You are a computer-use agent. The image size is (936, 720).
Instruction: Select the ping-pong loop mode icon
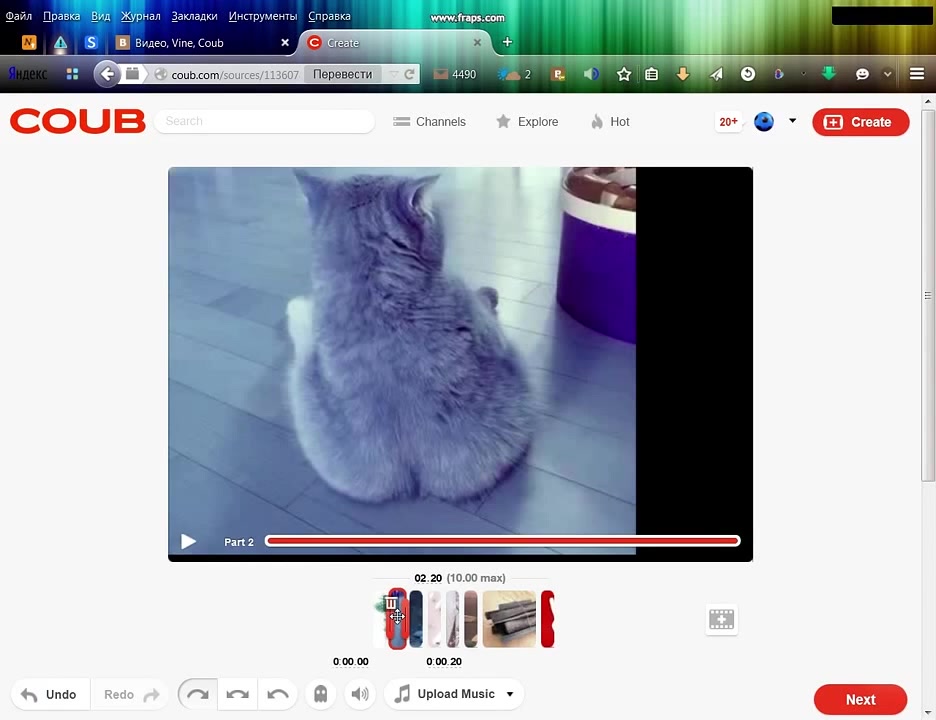click(238, 694)
